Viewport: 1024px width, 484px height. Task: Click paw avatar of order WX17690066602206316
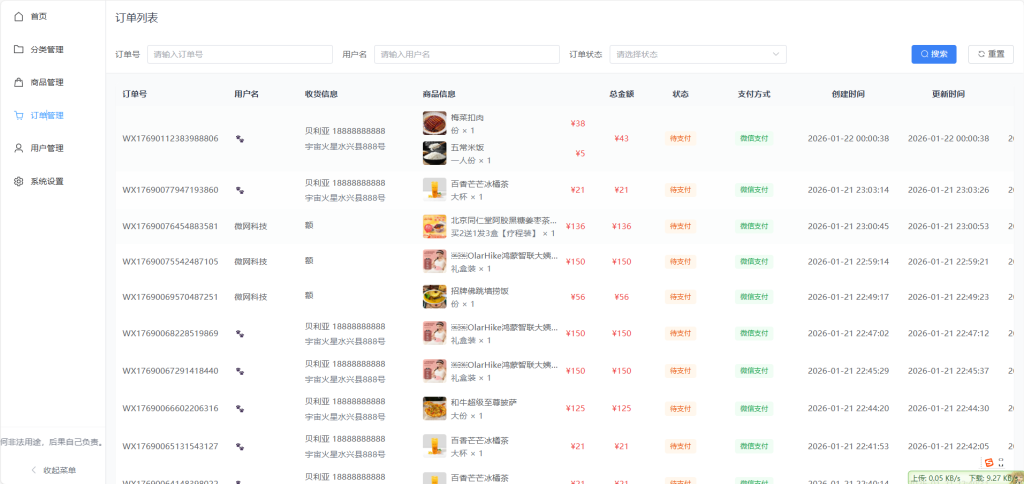[x=240, y=408]
